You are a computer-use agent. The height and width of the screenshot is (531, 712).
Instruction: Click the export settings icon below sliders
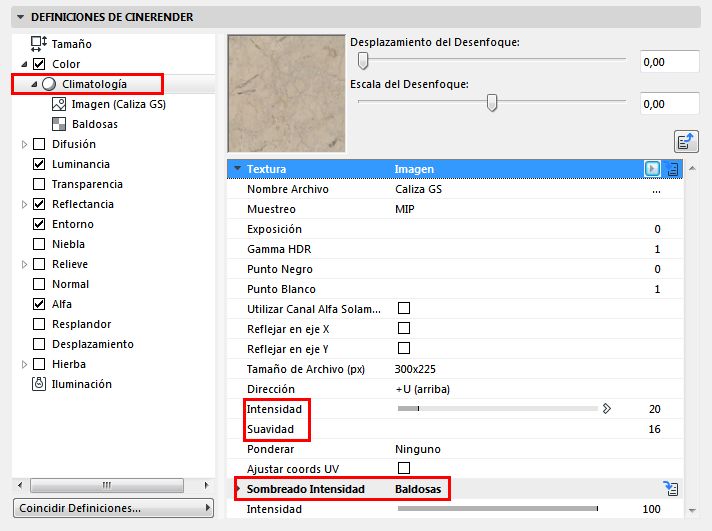click(x=686, y=142)
